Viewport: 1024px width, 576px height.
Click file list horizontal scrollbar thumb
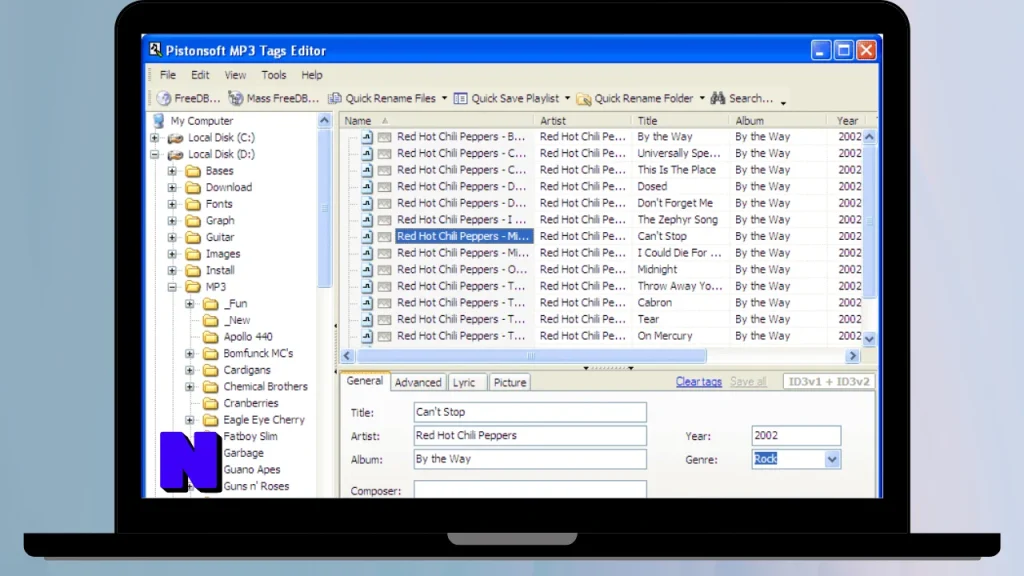click(531, 356)
